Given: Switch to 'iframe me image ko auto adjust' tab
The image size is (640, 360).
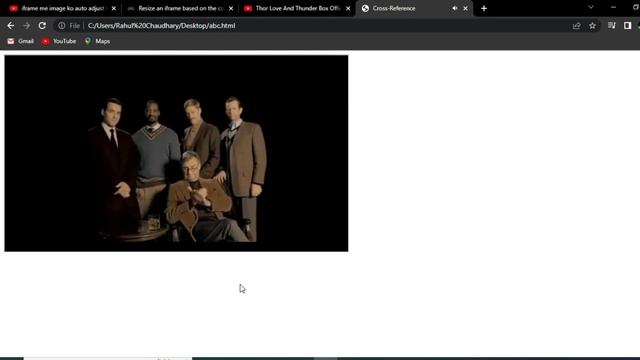Looking at the screenshot, I should pos(62,8).
